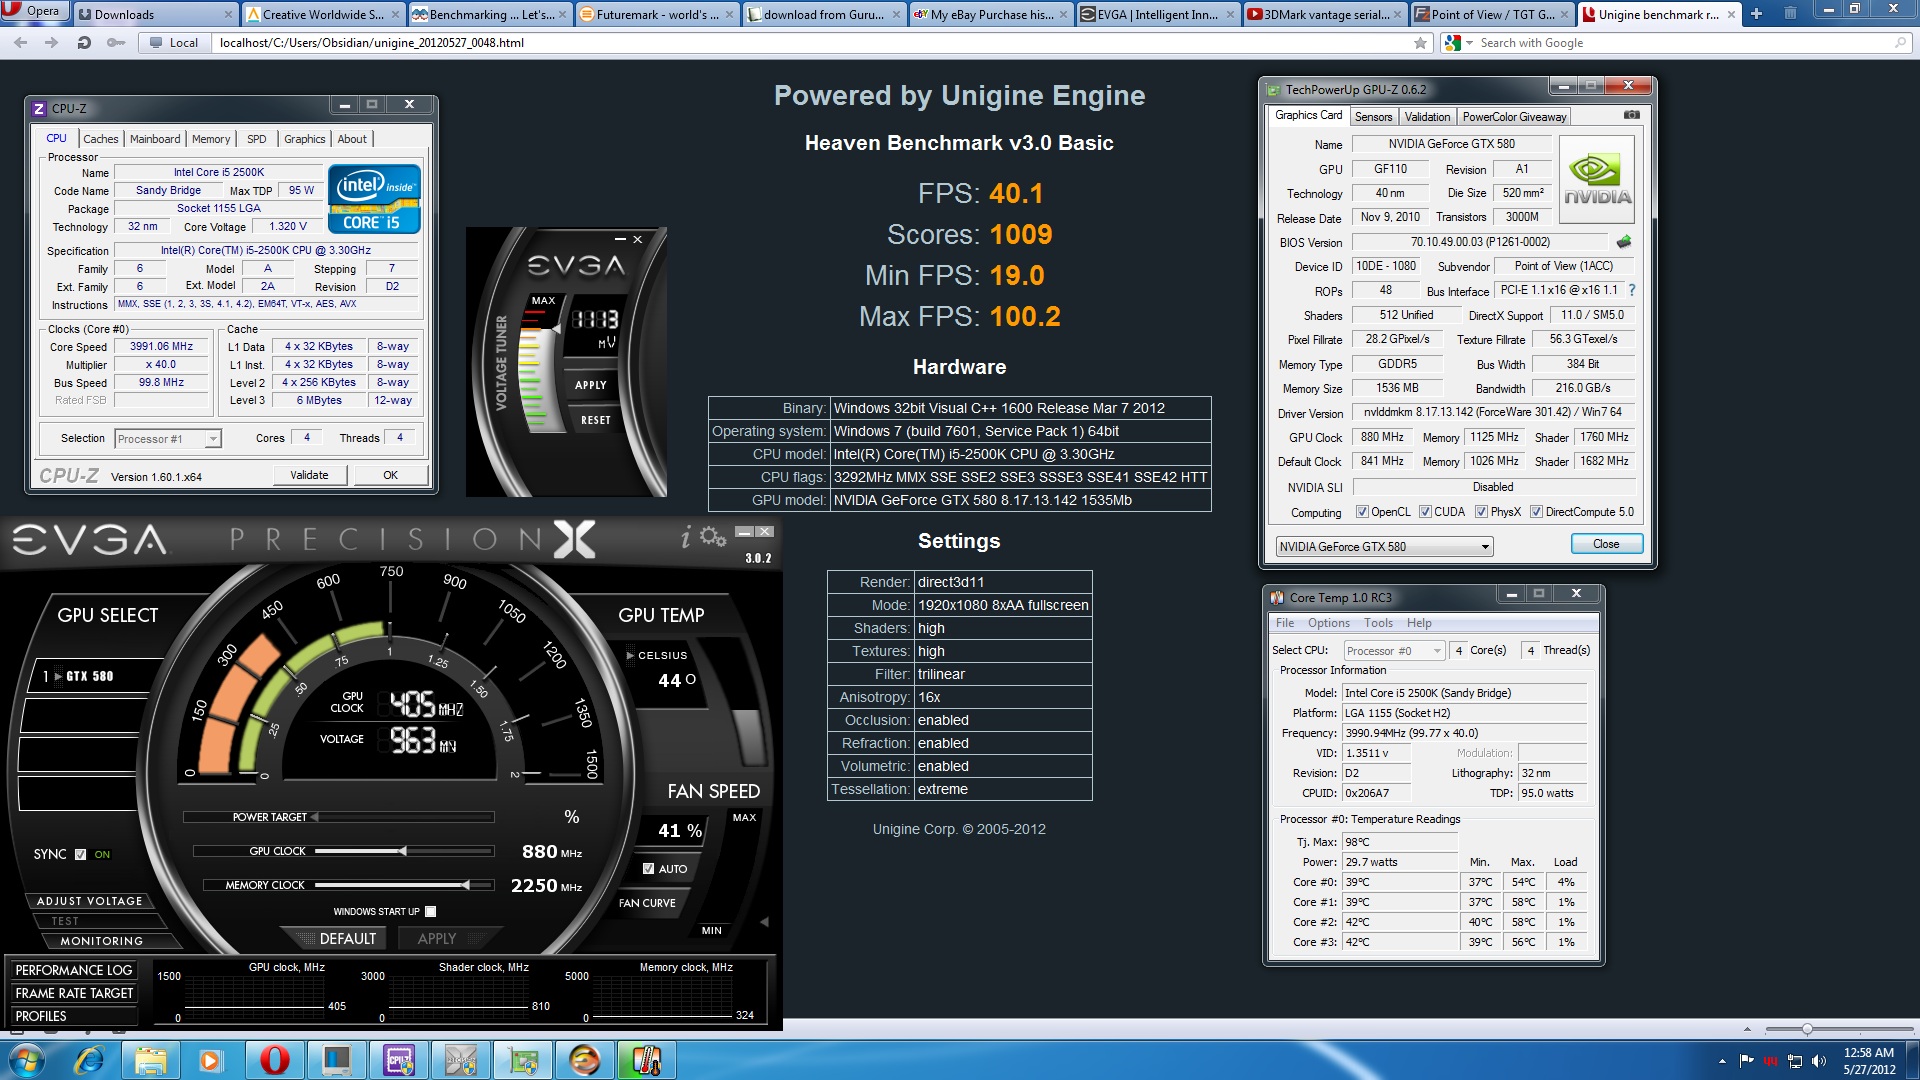Click fan speed slider arrow near MIN
1920x1080 pixels.
pos(765,922)
